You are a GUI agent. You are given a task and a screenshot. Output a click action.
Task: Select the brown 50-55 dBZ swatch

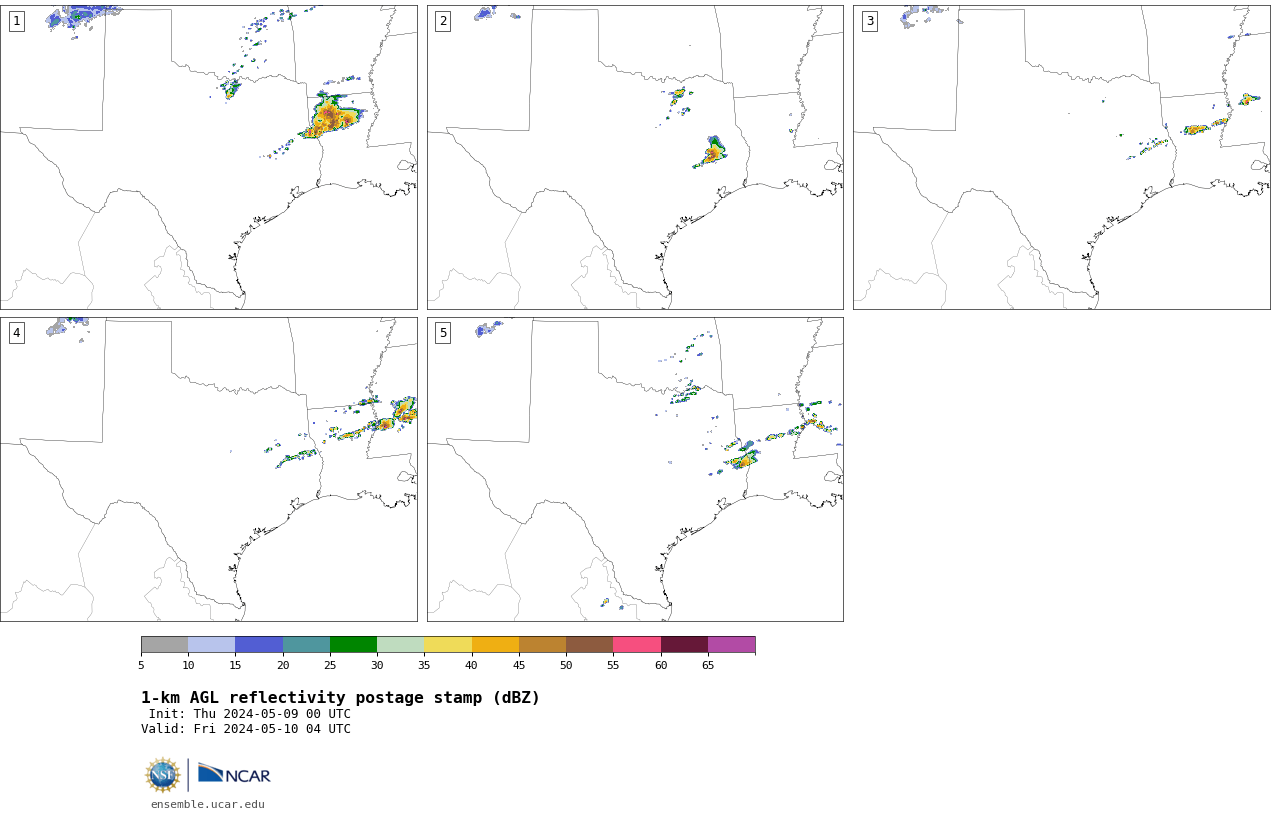click(x=590, y=645)
